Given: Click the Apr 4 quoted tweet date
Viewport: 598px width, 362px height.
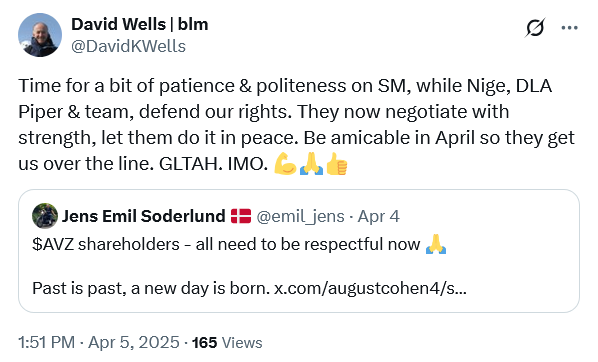Looking at the screenshot, I should tap(379, 217).
